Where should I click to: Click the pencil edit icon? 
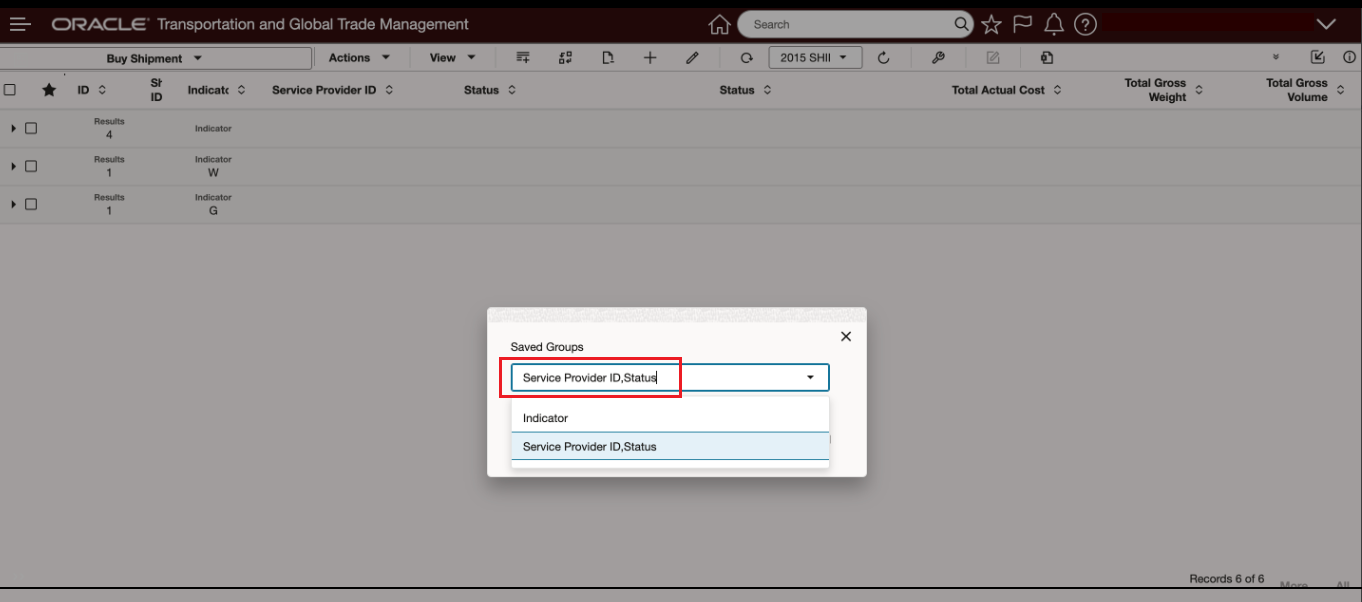click(x=692, y=58)
